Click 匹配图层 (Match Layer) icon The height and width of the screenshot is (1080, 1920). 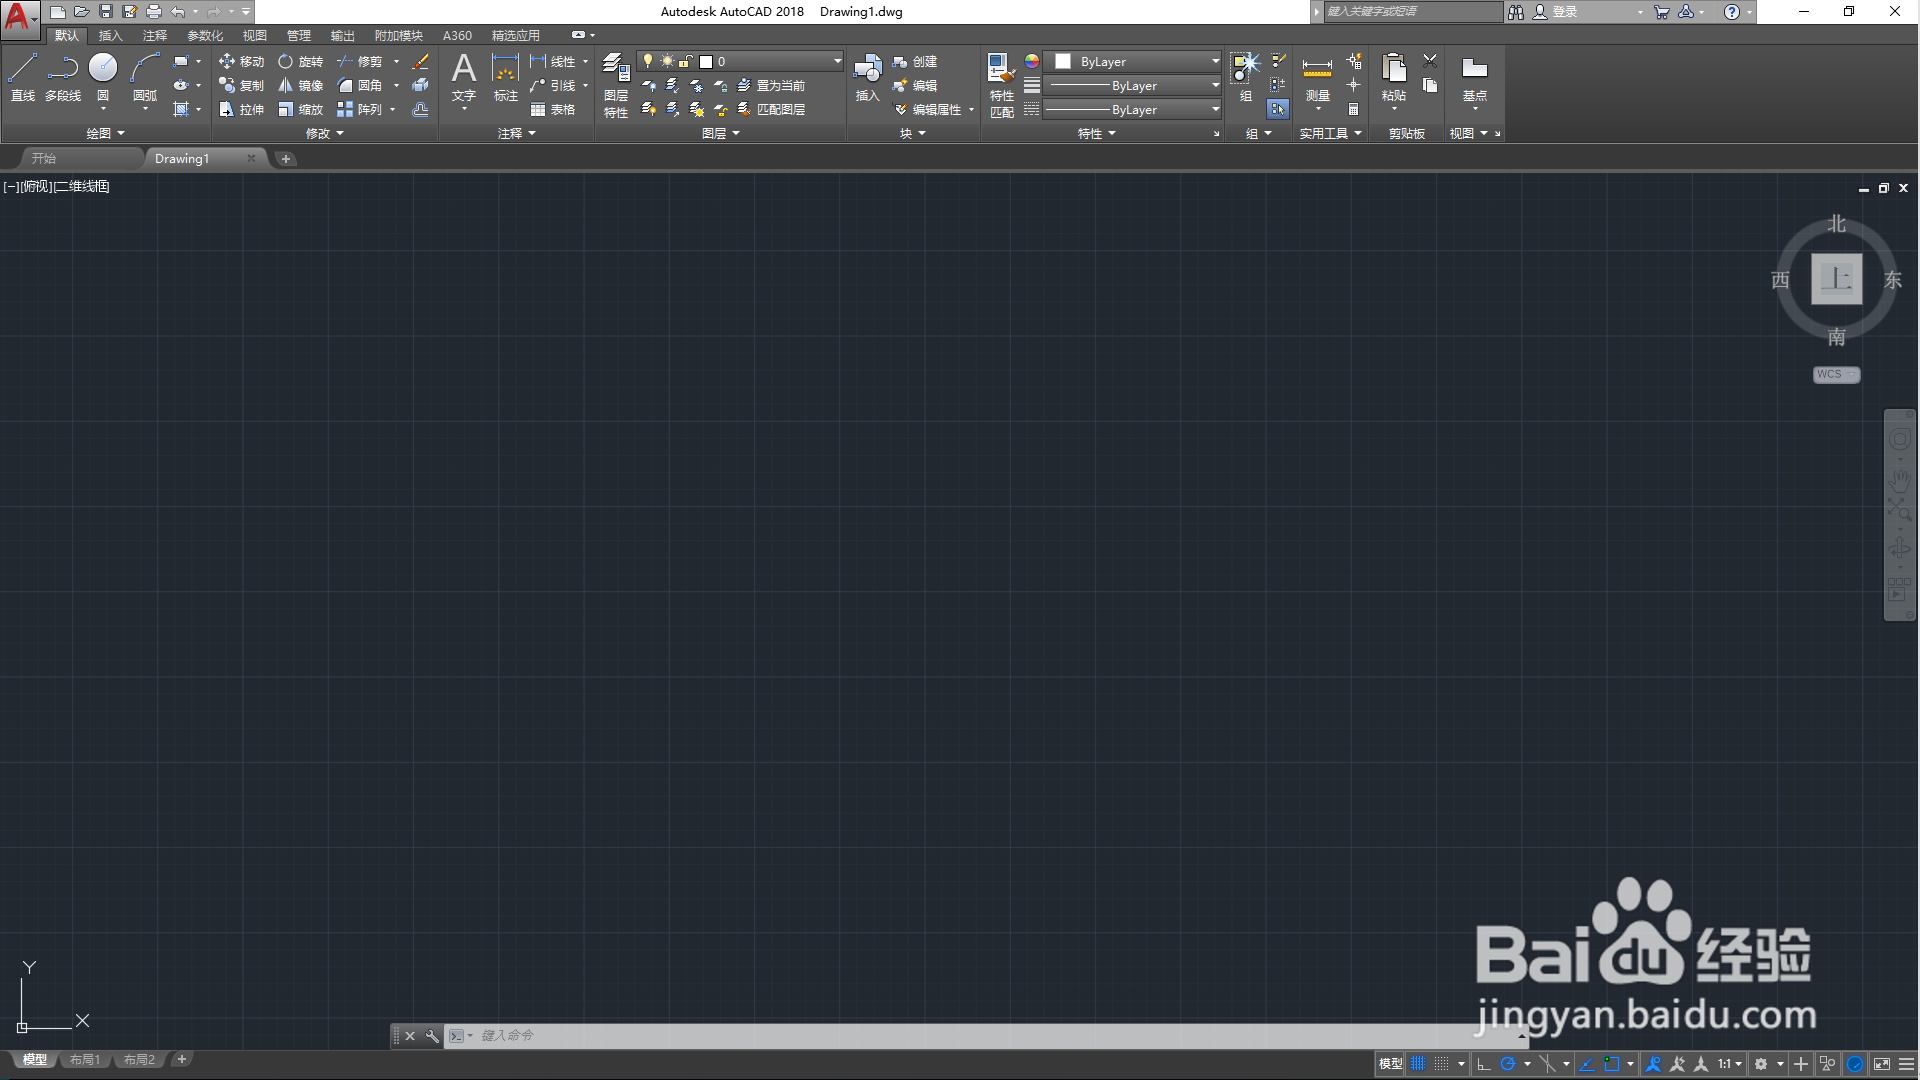coord(771,109)
